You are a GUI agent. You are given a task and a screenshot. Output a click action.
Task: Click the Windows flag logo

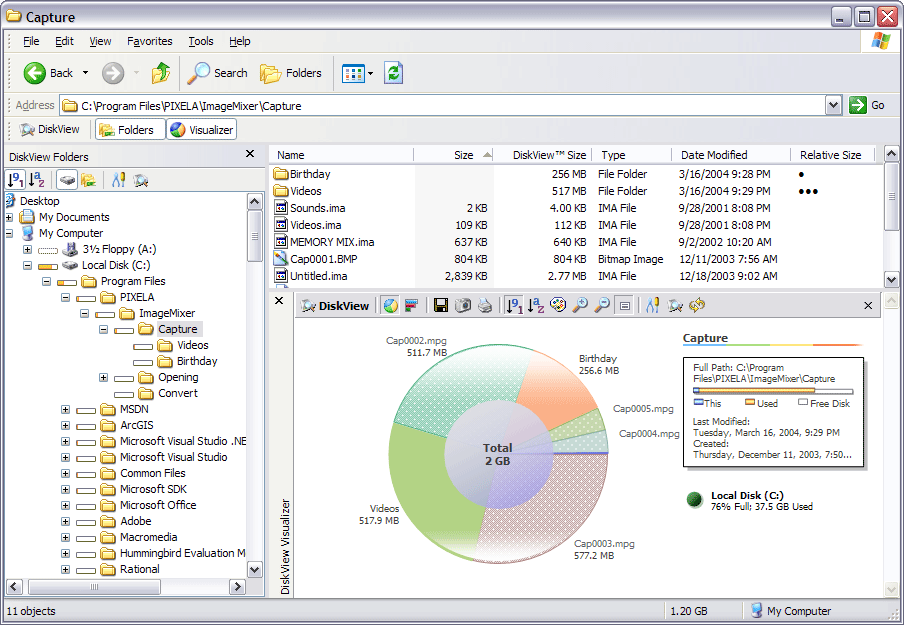[880, 41]
